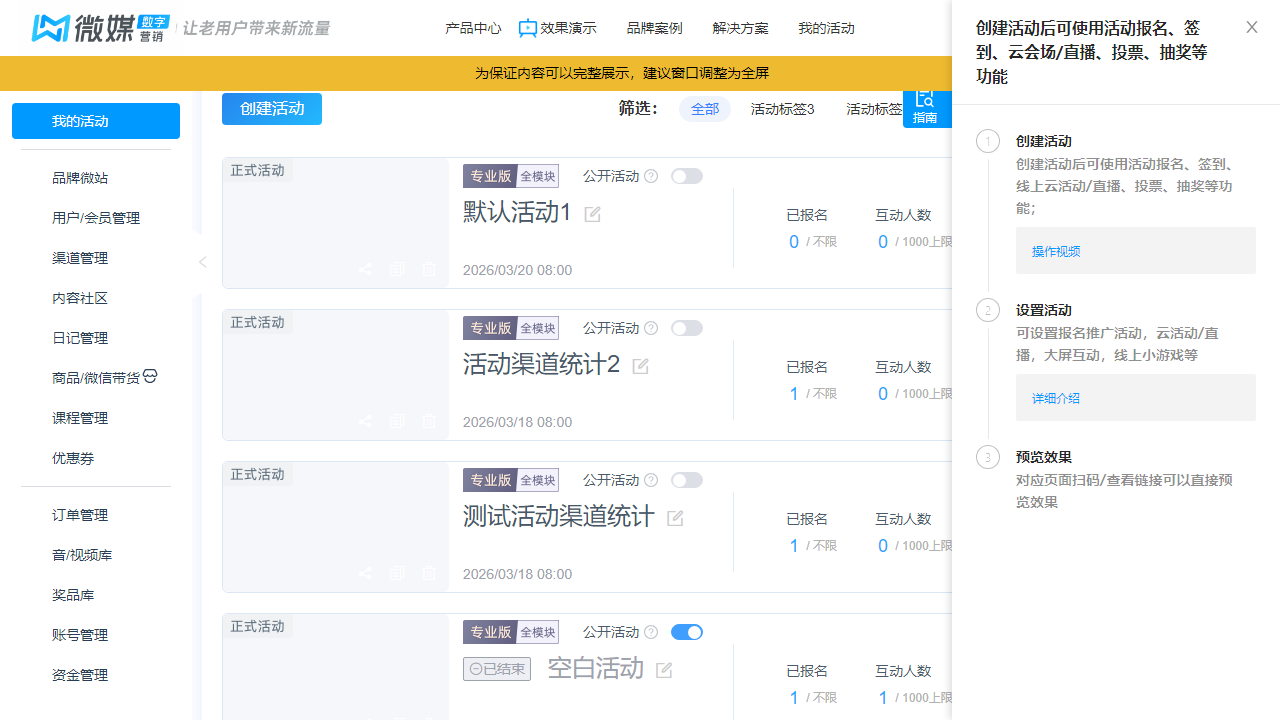Switch to 解决方案 in the navigation
This screenshot has width=1280, height=720.
point(740,28)
